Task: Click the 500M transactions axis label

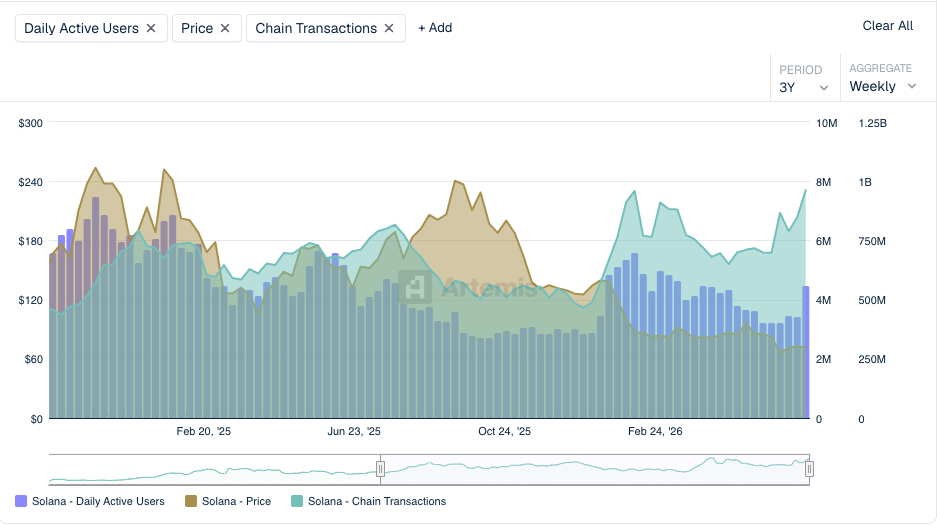Action: point(872,300)
